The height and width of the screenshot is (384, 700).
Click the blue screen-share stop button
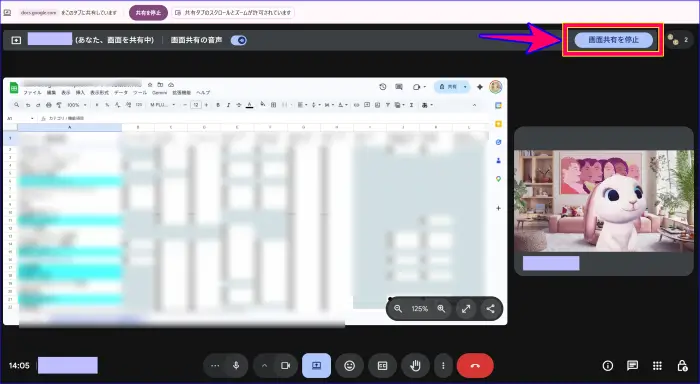[x=613, y=40]
